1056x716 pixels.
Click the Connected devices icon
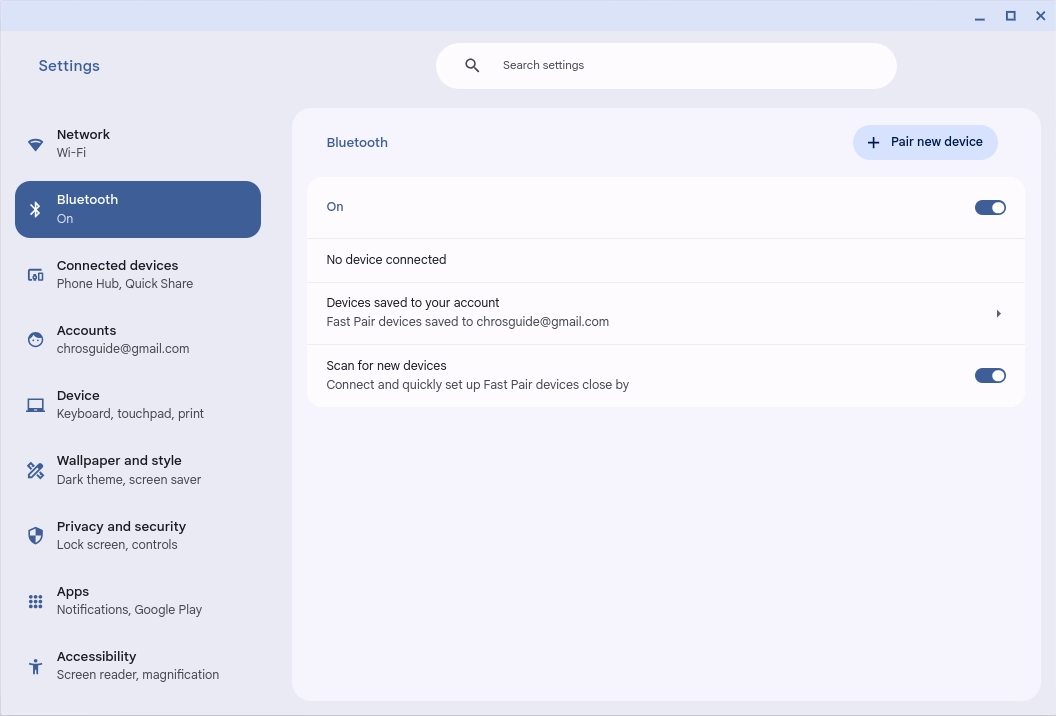coord(36,275)
